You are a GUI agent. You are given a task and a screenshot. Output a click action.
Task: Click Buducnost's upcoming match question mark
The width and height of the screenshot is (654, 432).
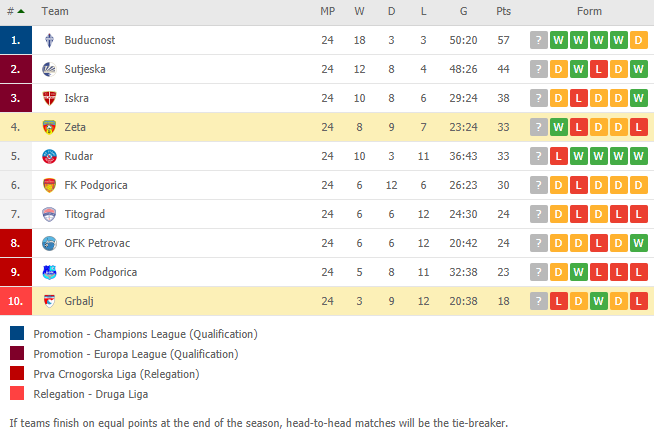538,40
